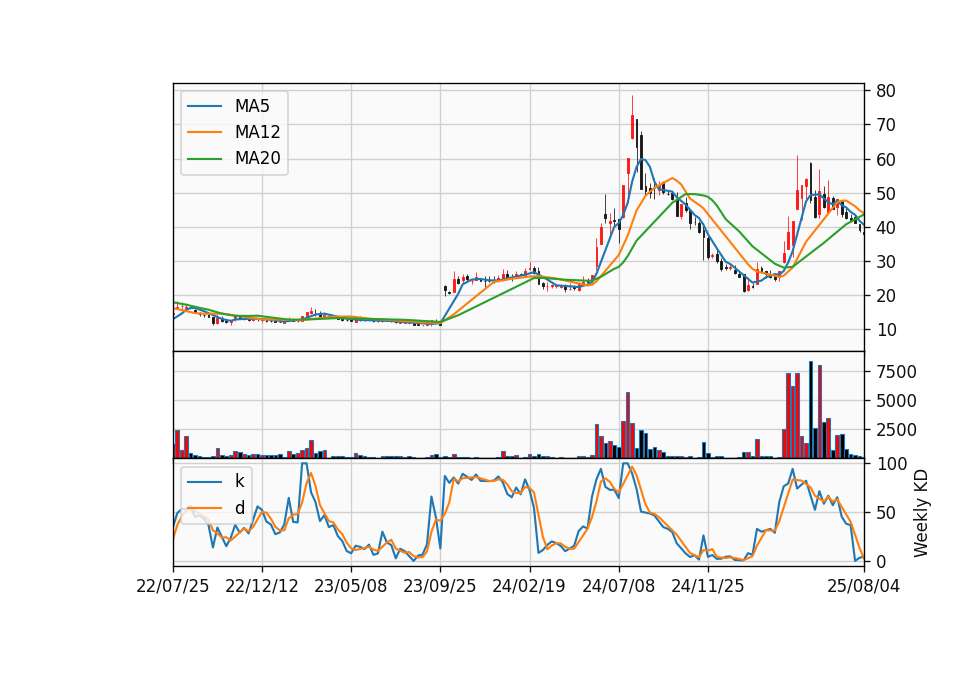This screenshot has width=960, height=690.
Task: Click the price axis value 20
Action: coord(886,296)
